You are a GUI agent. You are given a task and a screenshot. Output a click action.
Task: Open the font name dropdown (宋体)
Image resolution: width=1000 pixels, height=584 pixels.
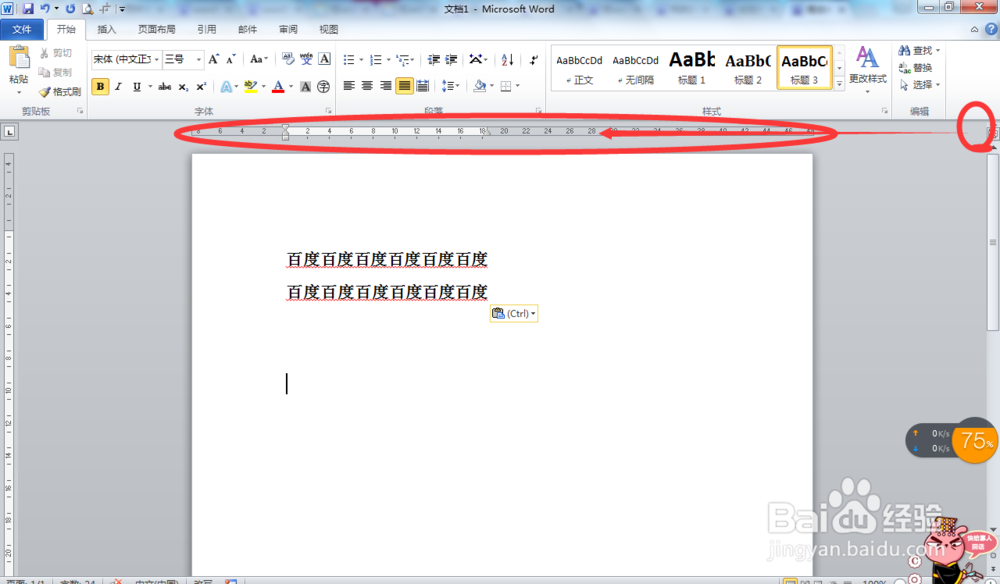pyautogui.click(x=156, y=59)
